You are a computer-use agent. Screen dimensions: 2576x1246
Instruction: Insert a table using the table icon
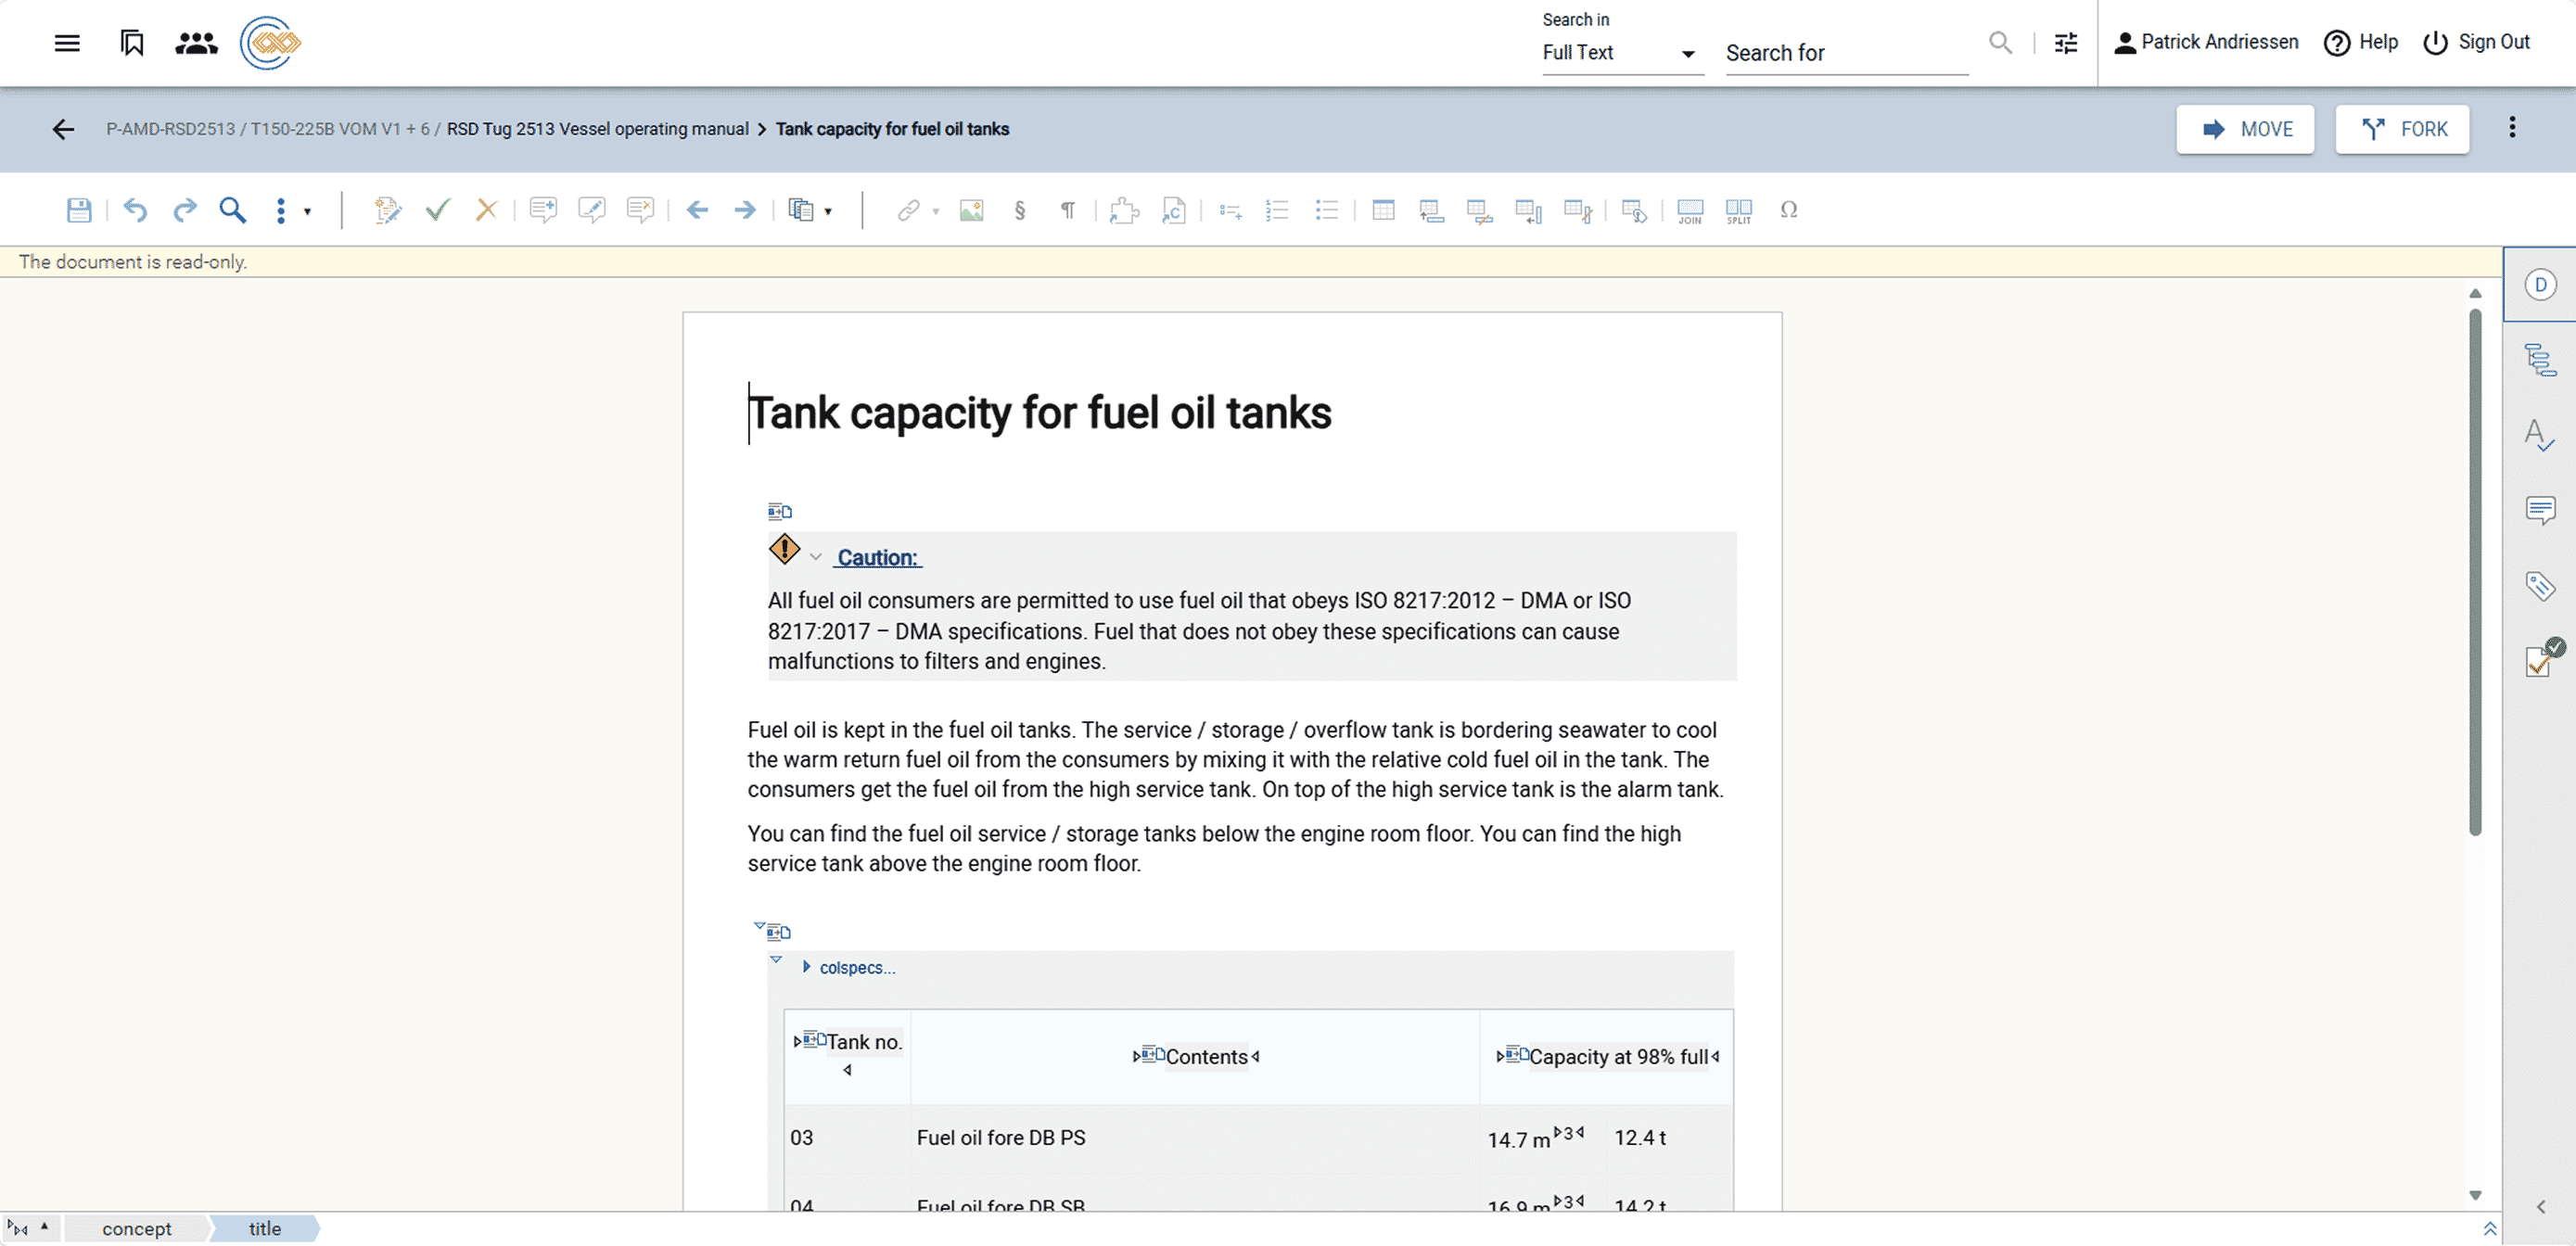click(1383, 210)
